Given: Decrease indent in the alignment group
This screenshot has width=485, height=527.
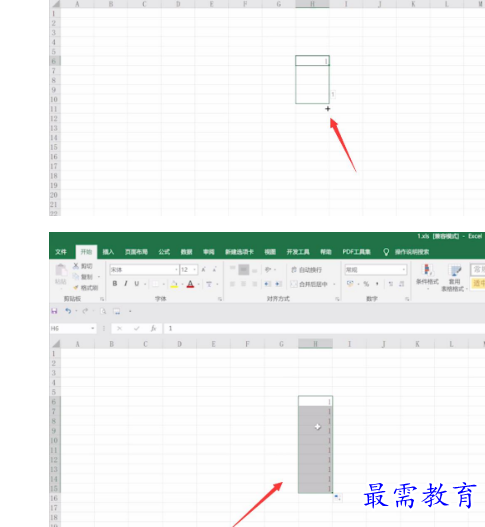Looking at the screenshot, I should [x=267, y=284].
